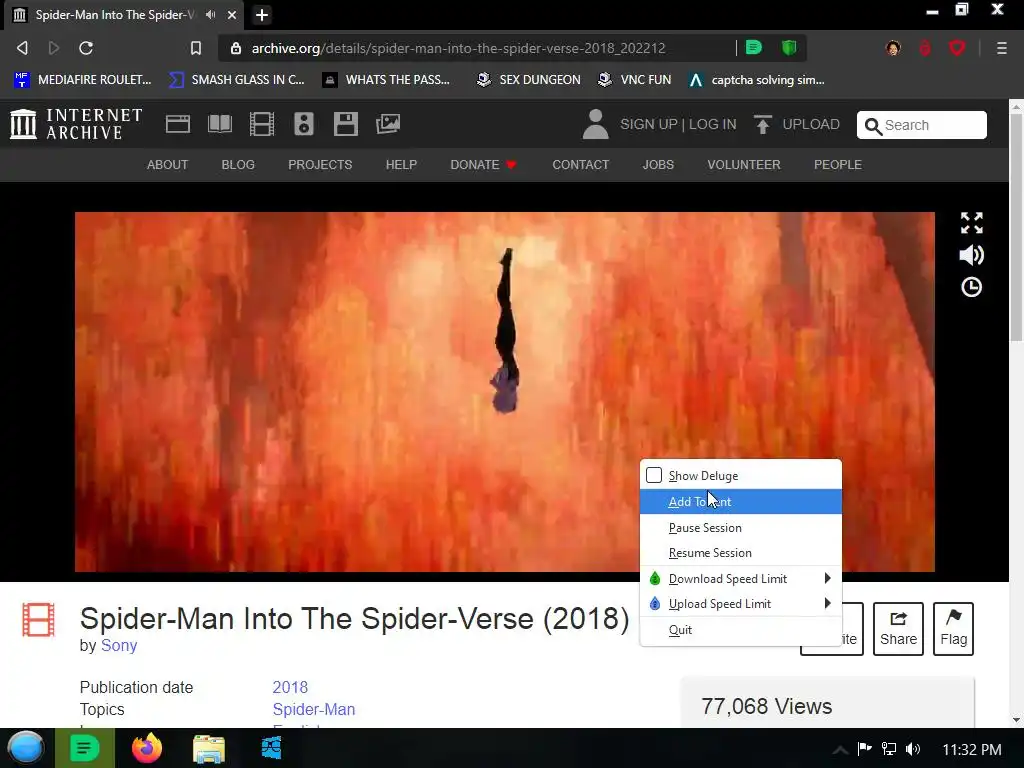
Task: Expand the Upload Speed Limit submenu
Action: coord(741,604)
